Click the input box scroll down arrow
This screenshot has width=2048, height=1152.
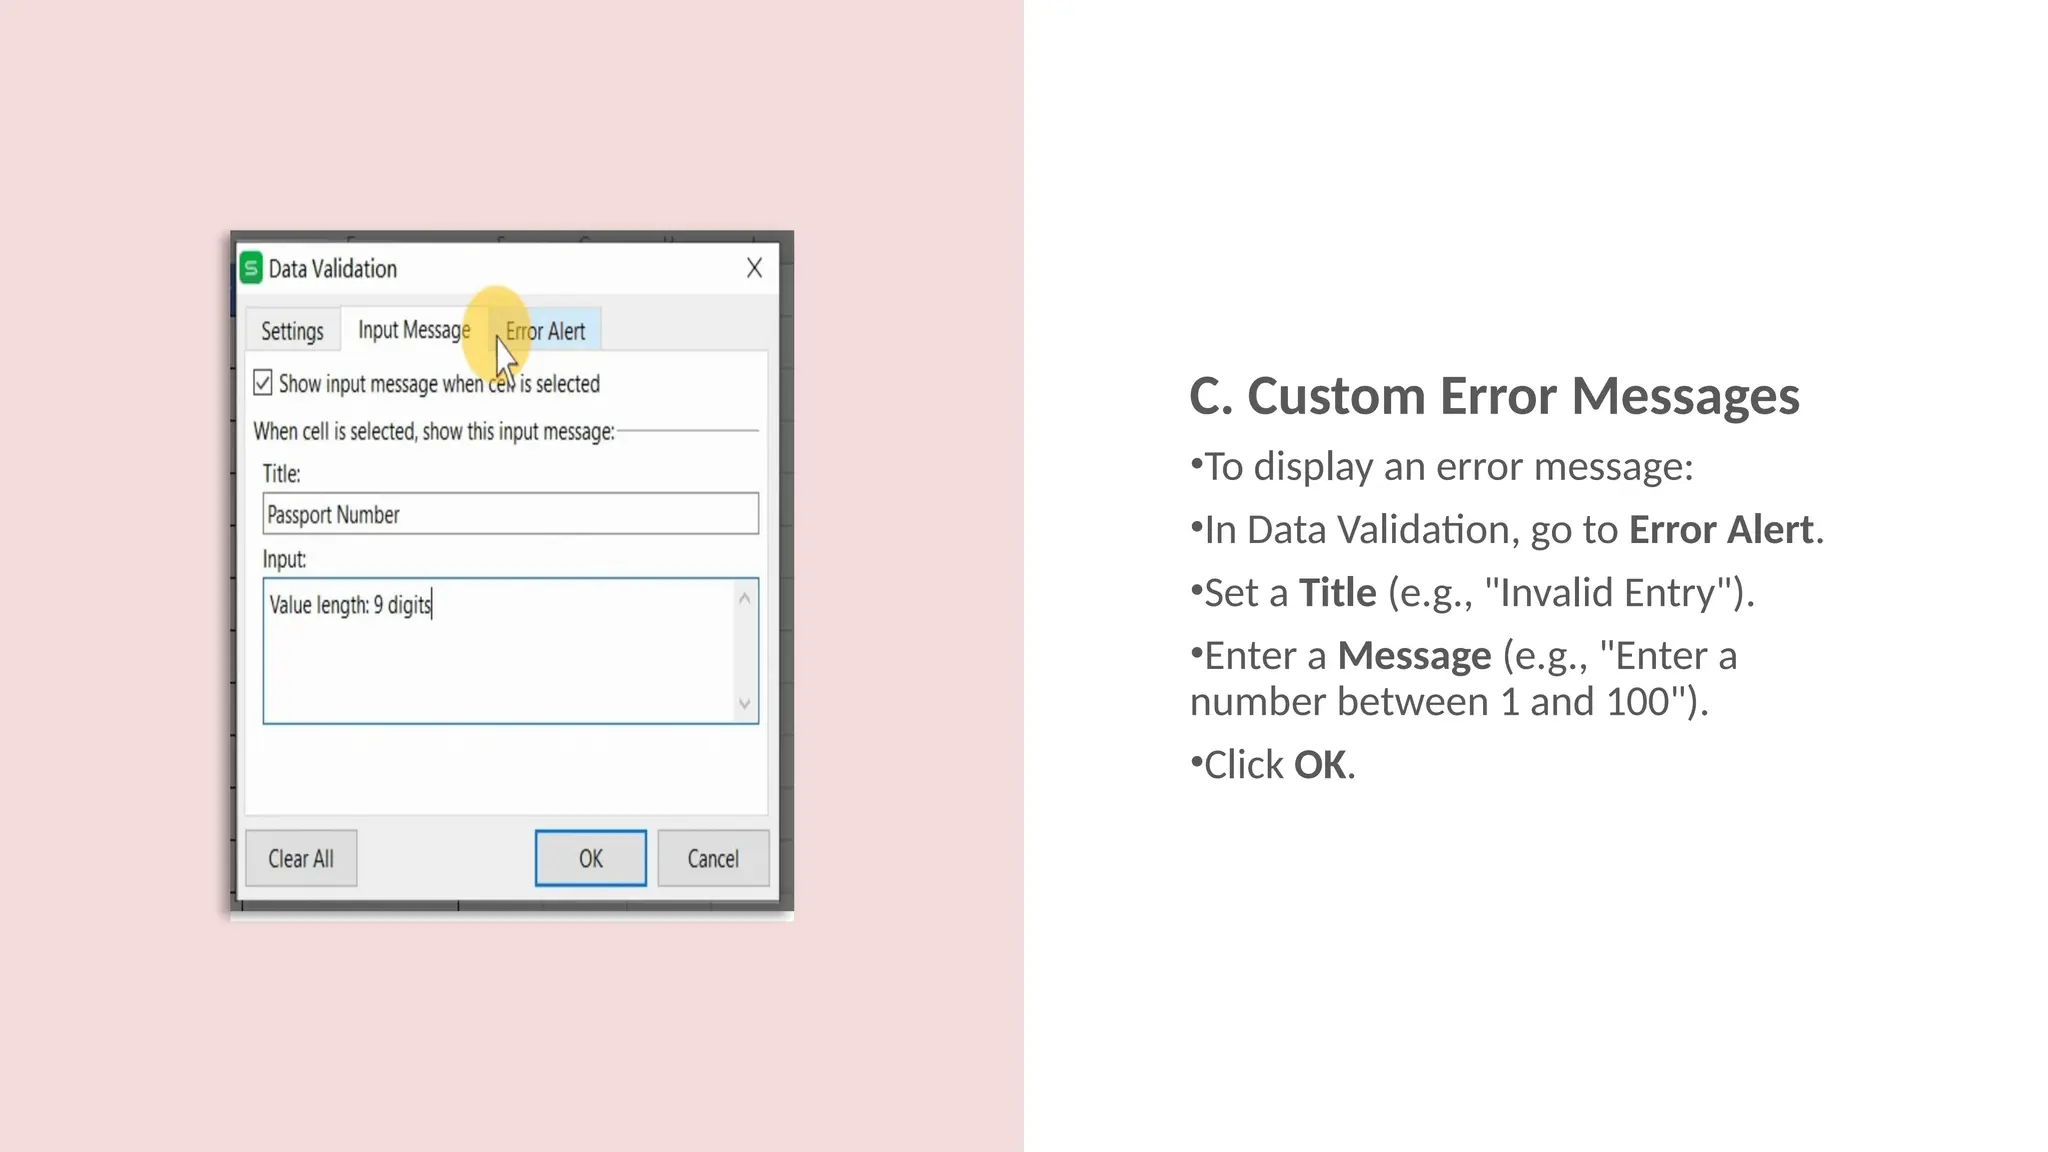[744, 704]
